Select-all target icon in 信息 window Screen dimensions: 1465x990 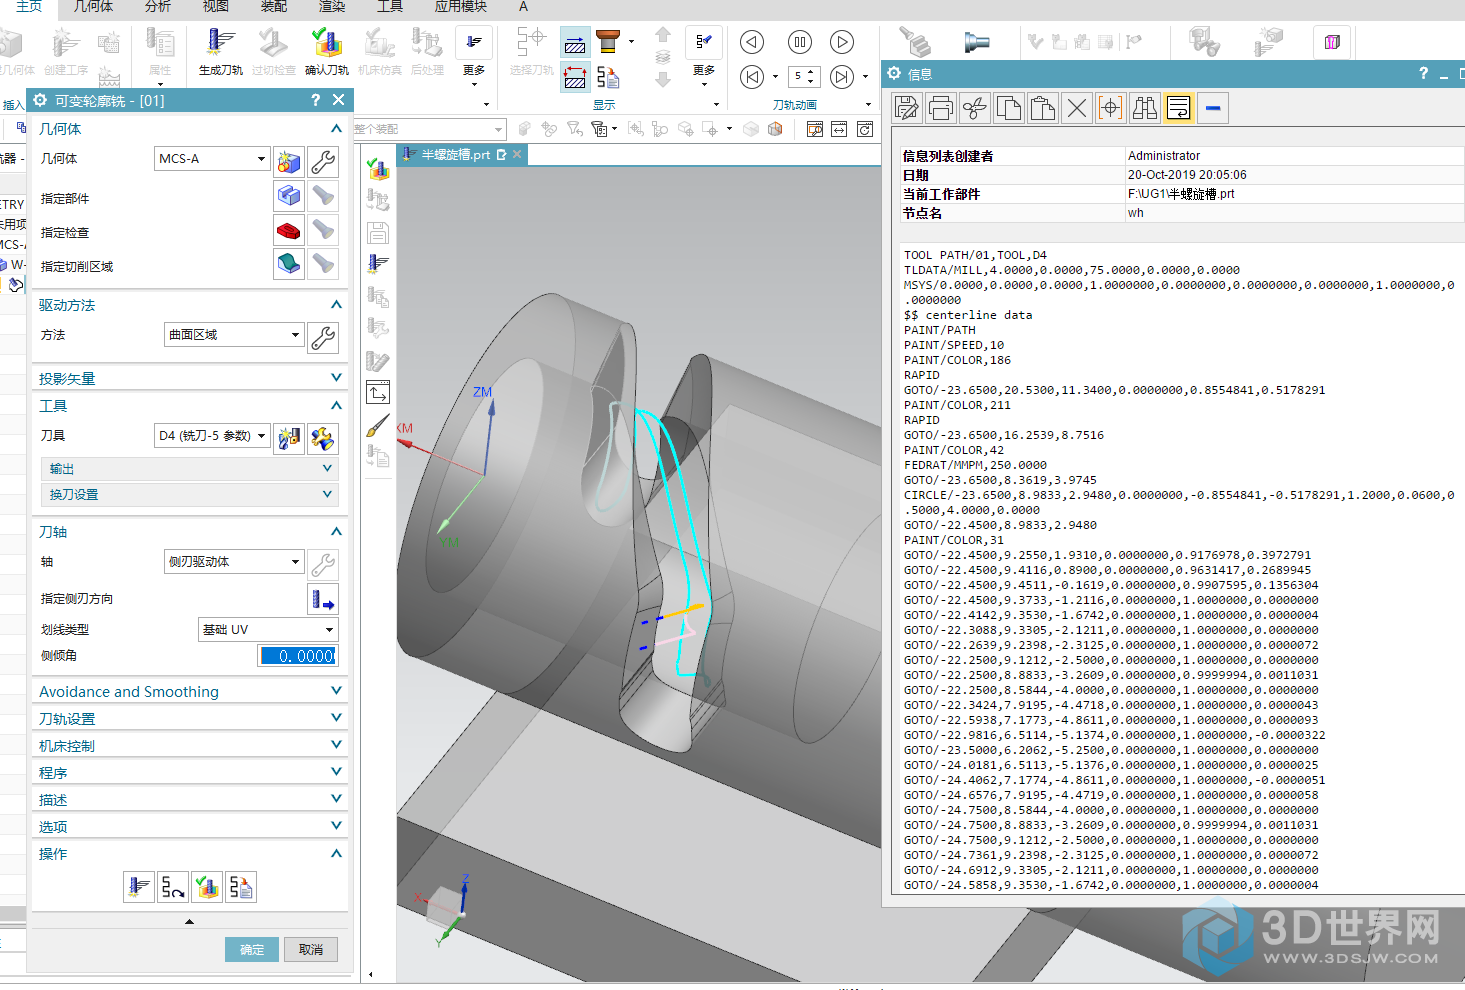(x=1111, y=108)
